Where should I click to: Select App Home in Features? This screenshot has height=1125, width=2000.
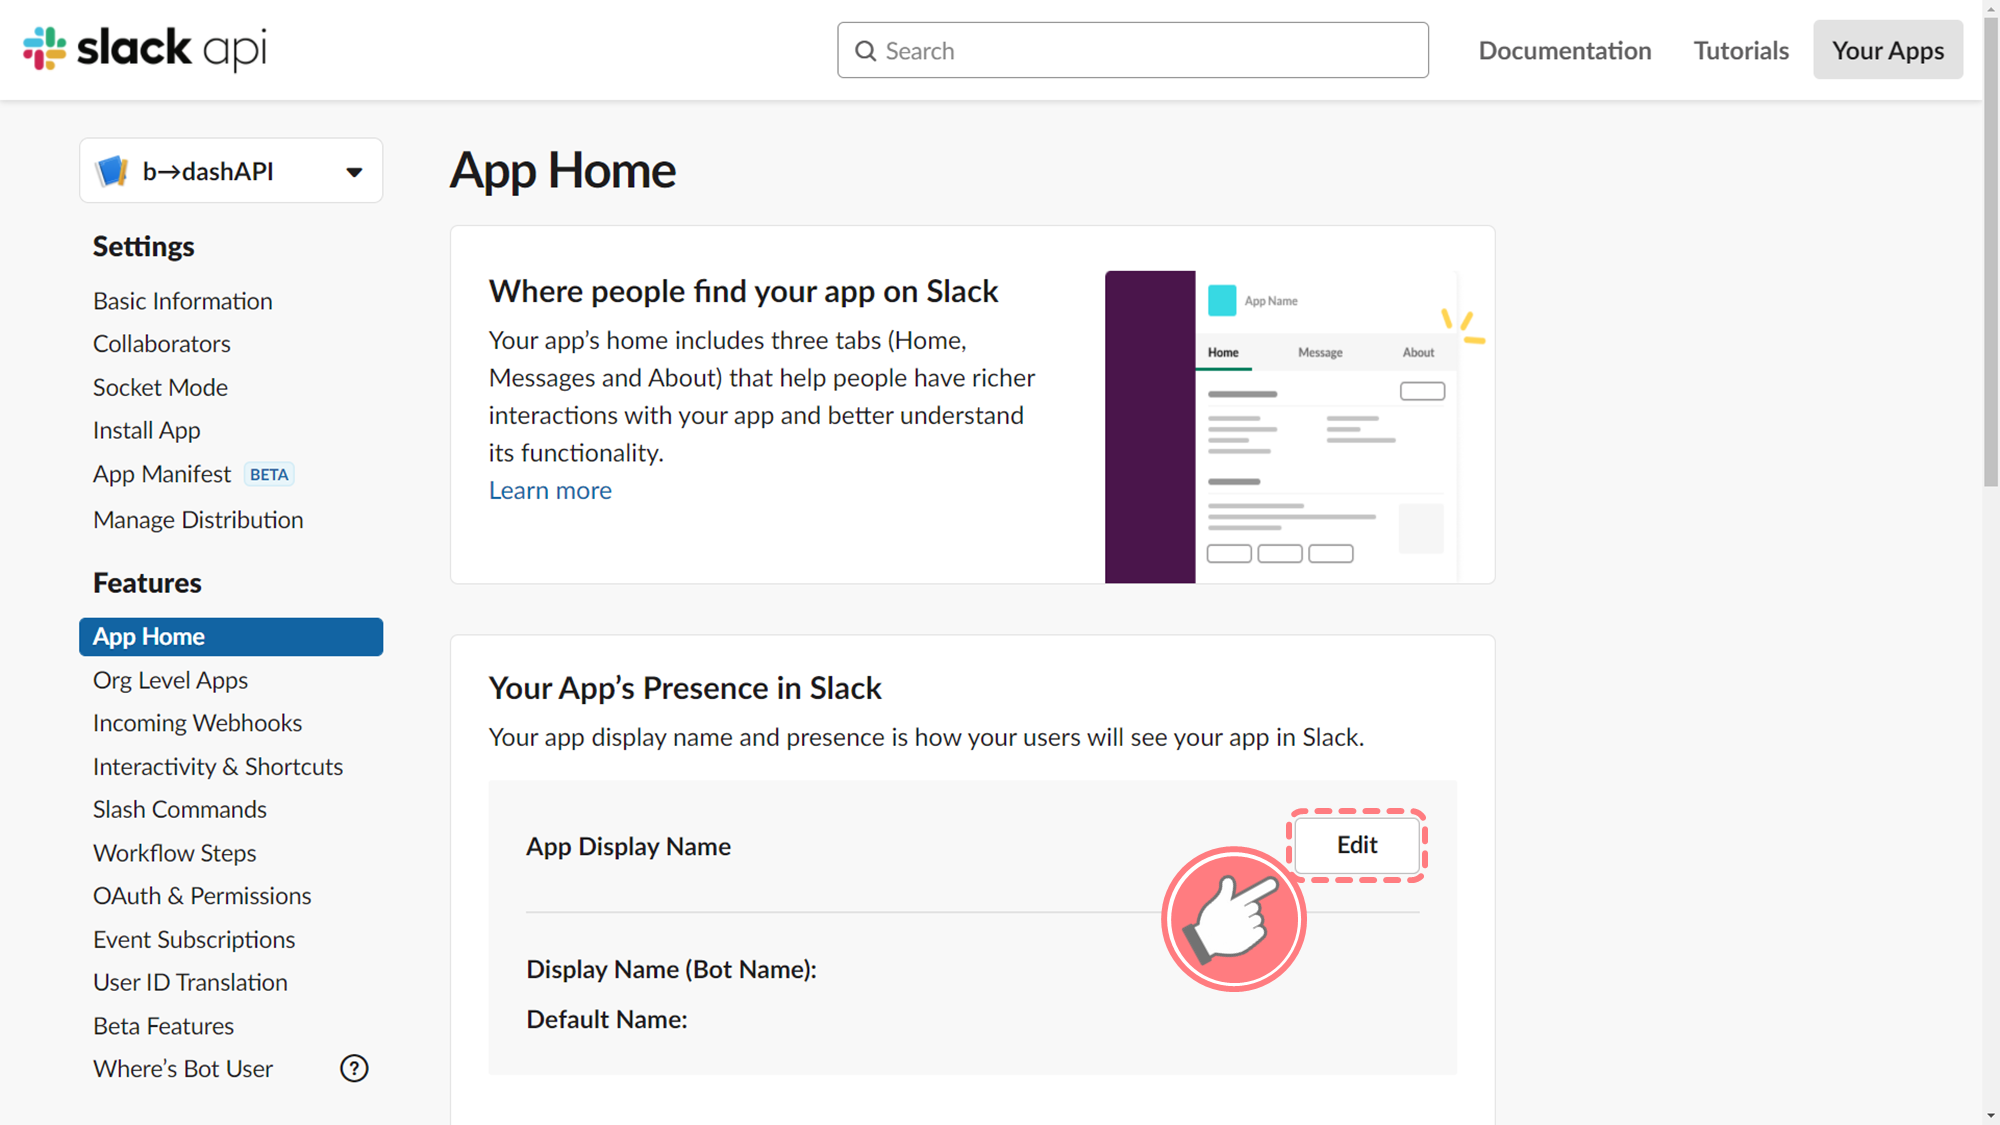pyautogui.click(x=231, y=637)
